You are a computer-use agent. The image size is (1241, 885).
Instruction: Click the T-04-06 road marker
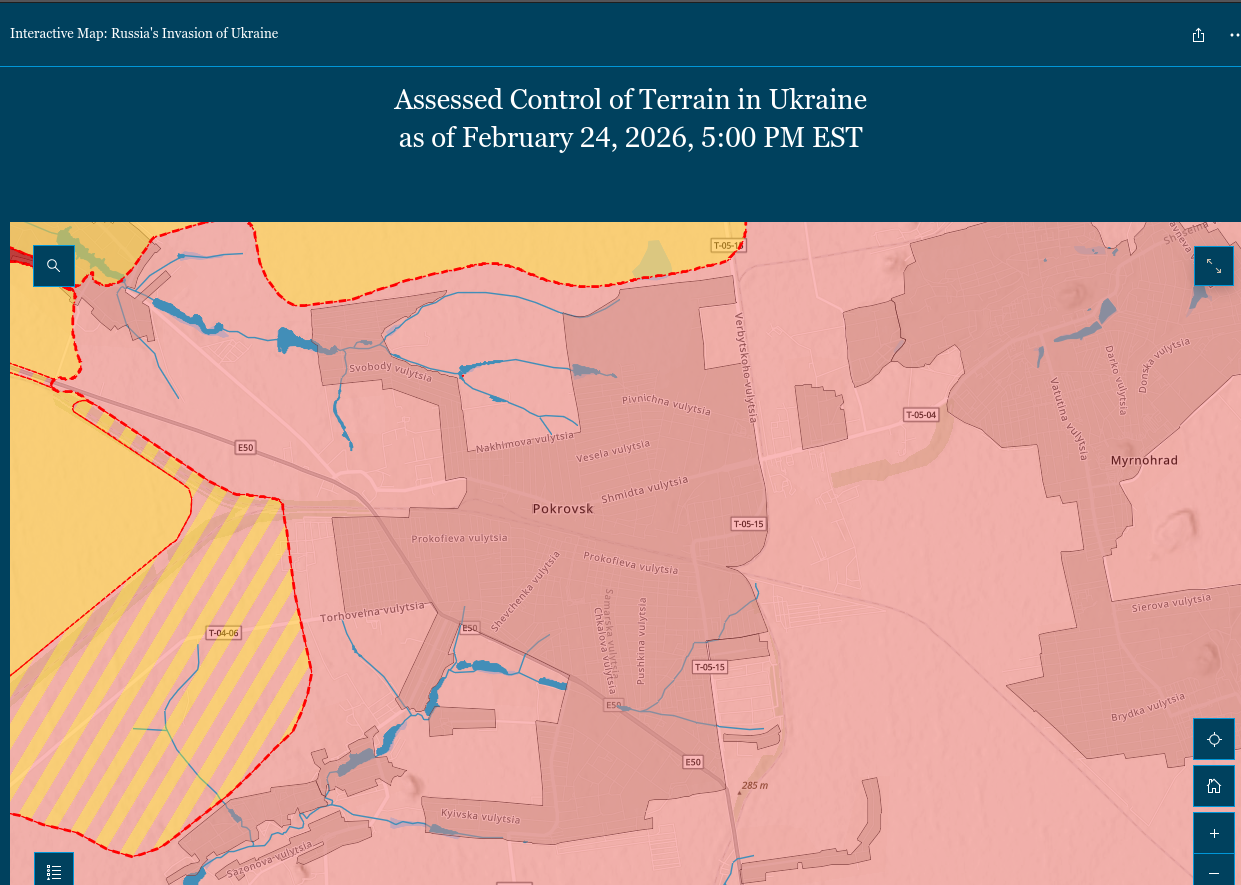pos(224,633)
